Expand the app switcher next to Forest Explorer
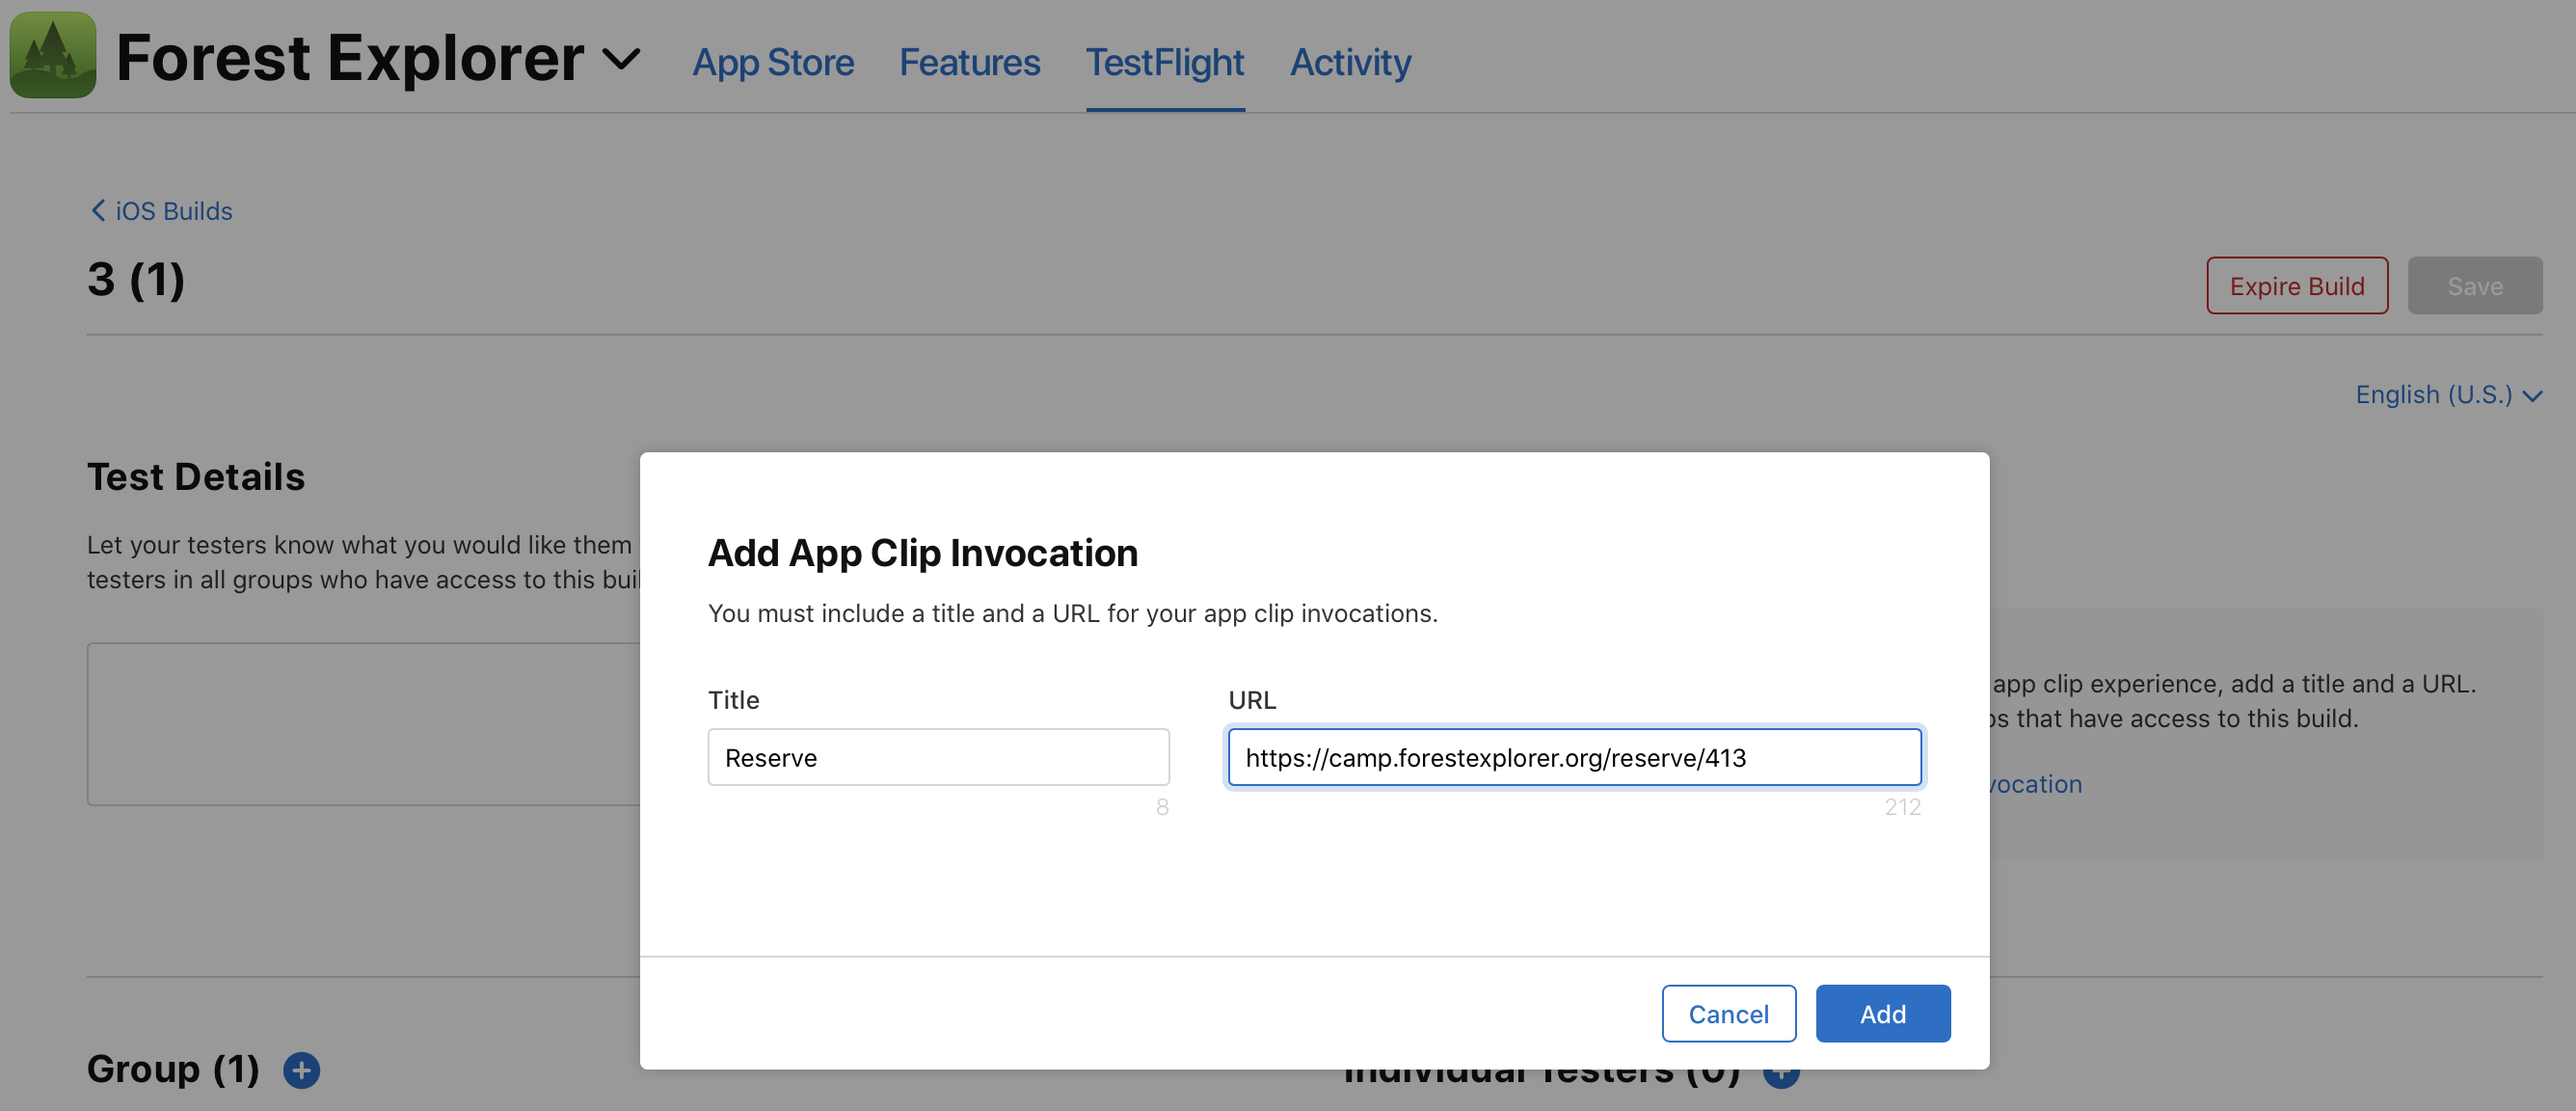 (x=621, y=59)
